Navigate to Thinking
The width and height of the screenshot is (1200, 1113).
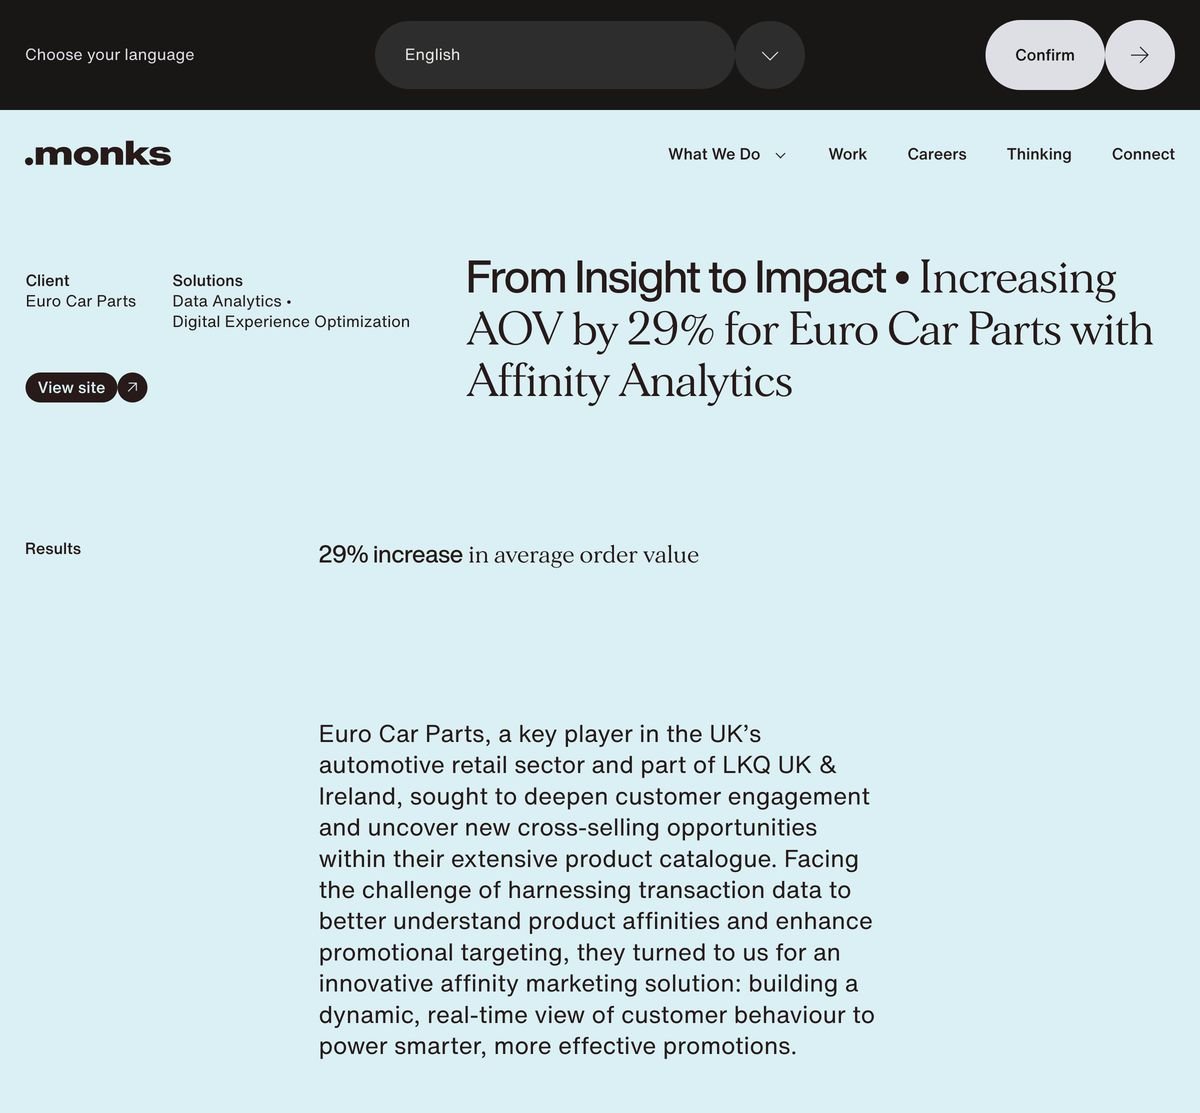point(1038,154)
